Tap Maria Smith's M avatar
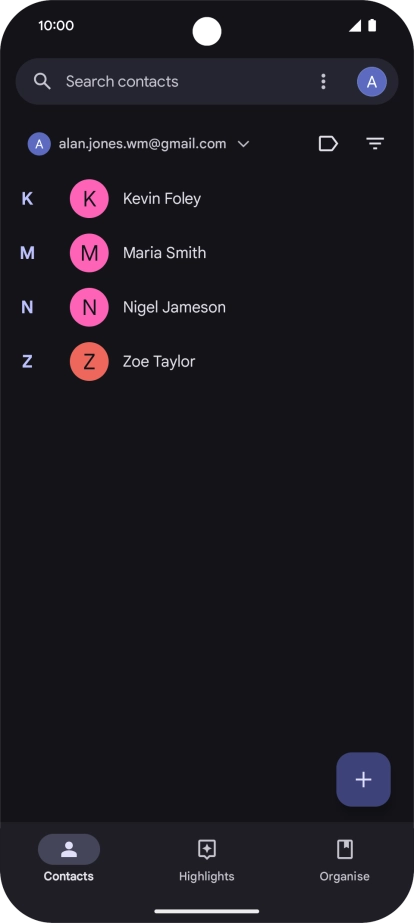 click(89, 253)
